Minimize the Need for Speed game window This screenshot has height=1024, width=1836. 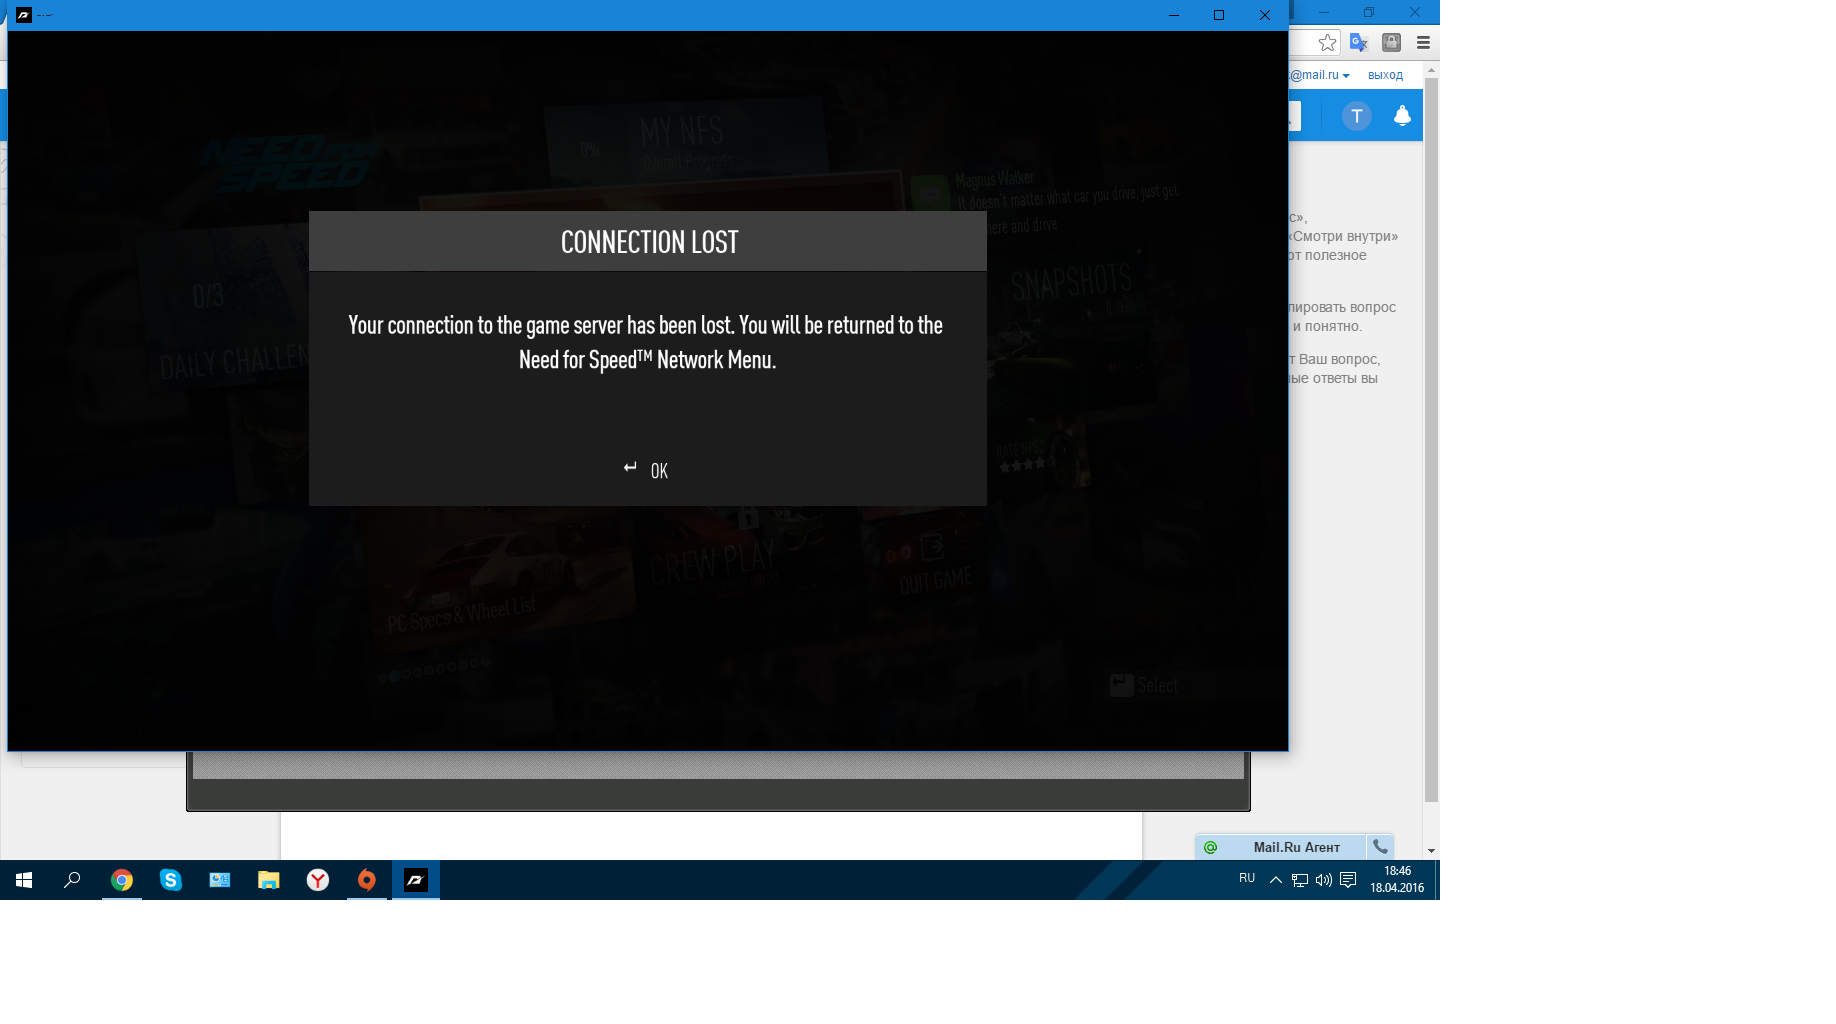pyautogui.click(x=1174, y=15)
